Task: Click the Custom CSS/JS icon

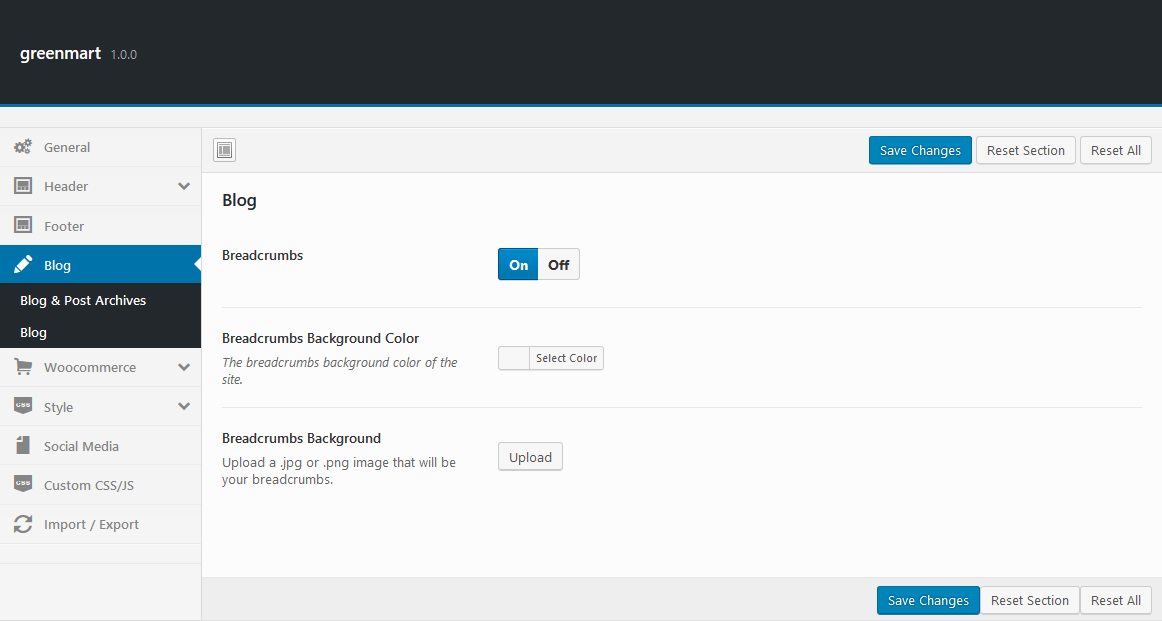Action: pos(23,485)
